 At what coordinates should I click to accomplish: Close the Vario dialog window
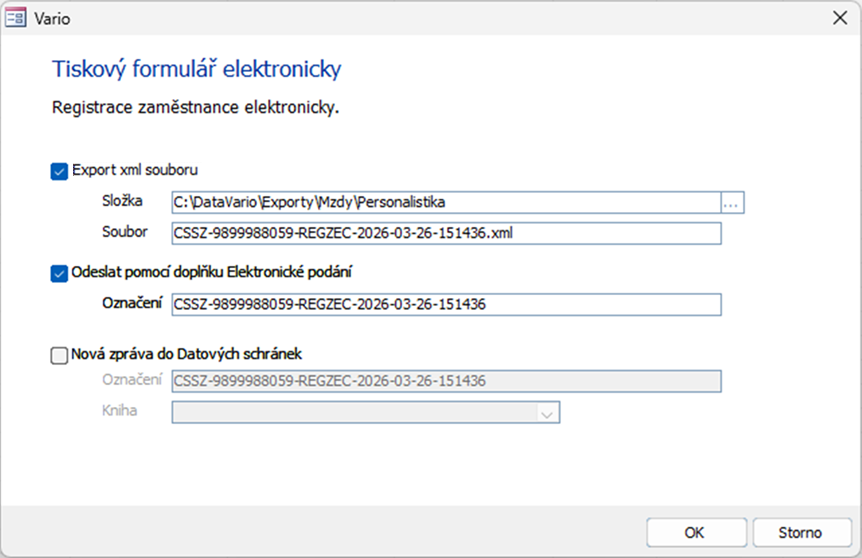point(839,18)
